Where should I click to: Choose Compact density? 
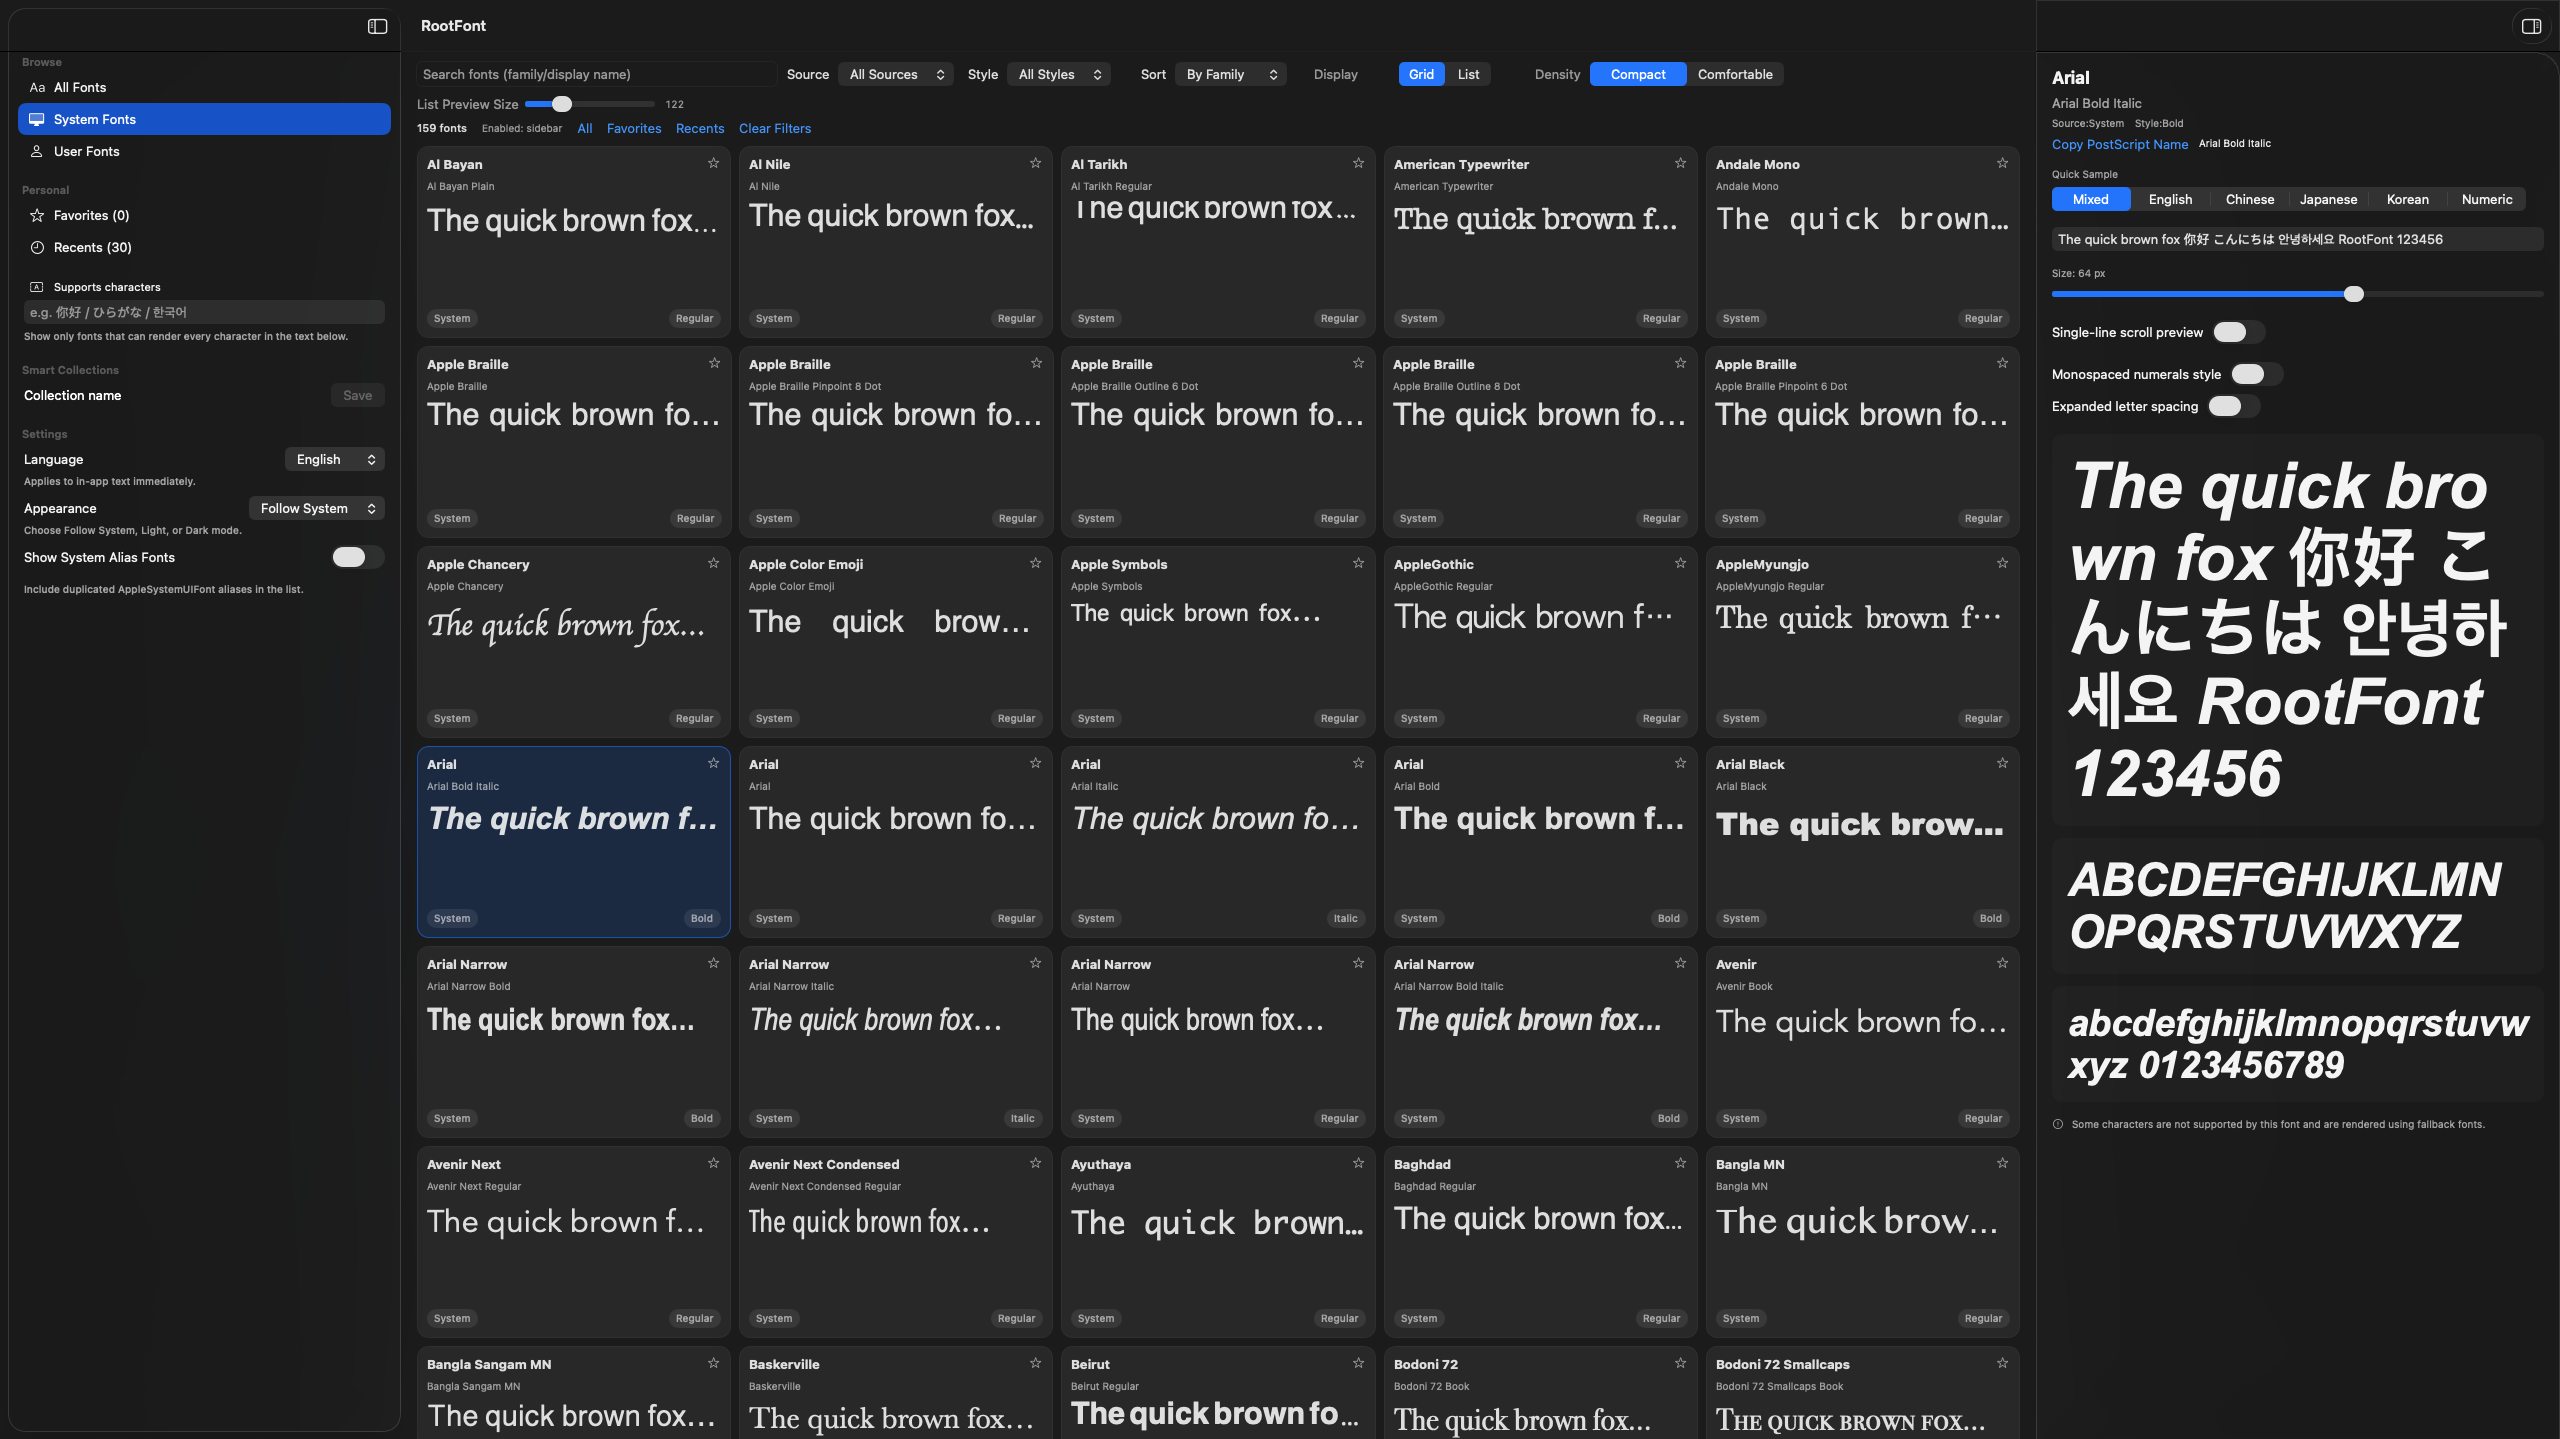[1638, 74]
